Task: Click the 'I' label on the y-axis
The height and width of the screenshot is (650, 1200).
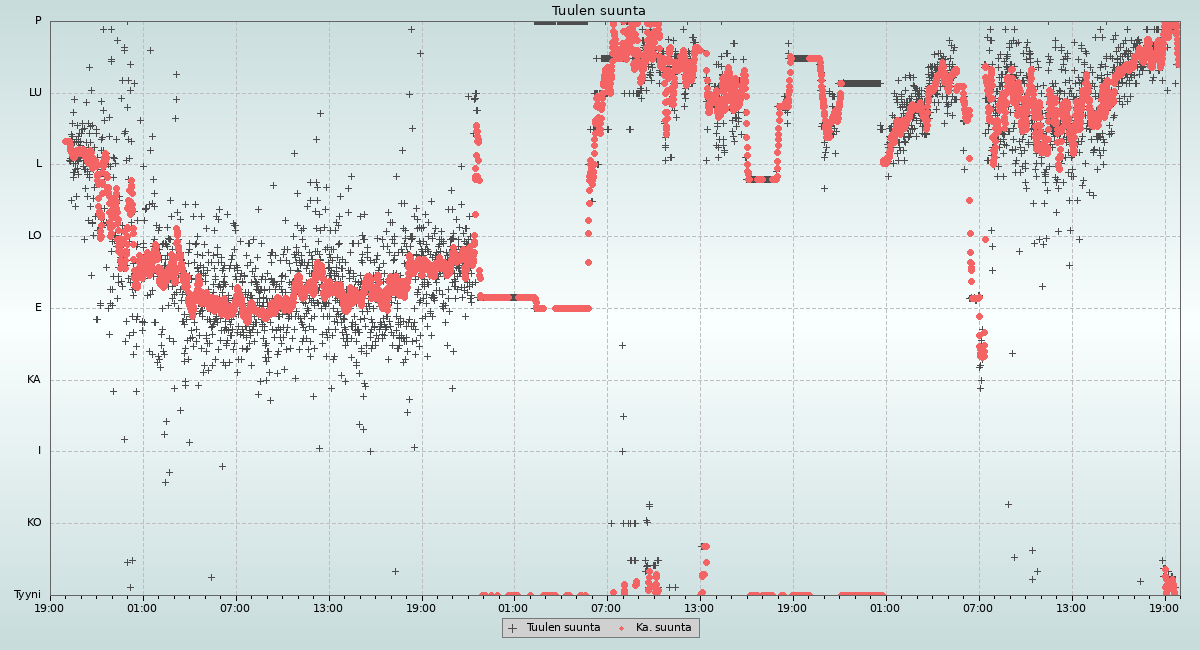Action: point(40,451)
